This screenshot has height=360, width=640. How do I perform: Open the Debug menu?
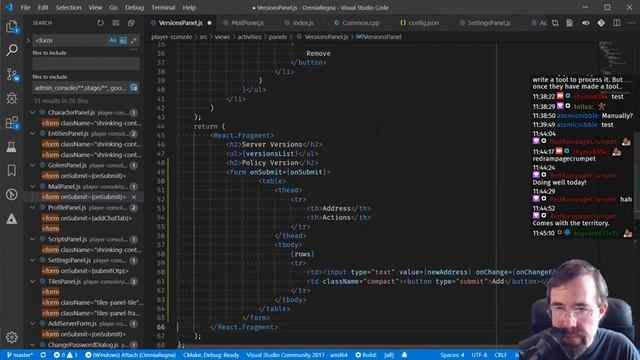coord(134,7)
